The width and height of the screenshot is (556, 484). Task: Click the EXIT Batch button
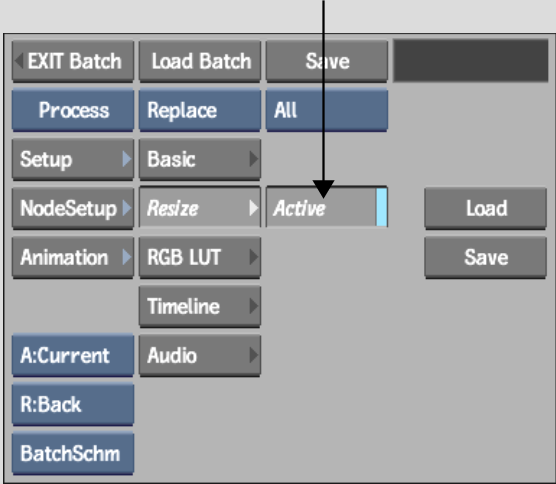click(x=73, y=61)
